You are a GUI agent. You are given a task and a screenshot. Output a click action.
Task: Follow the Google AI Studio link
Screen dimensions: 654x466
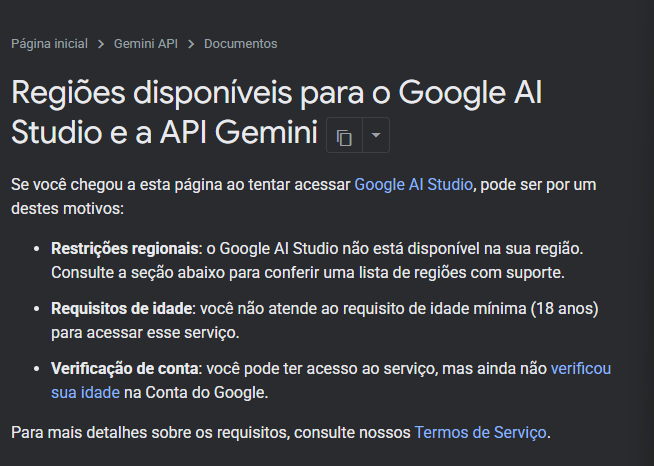413,185
